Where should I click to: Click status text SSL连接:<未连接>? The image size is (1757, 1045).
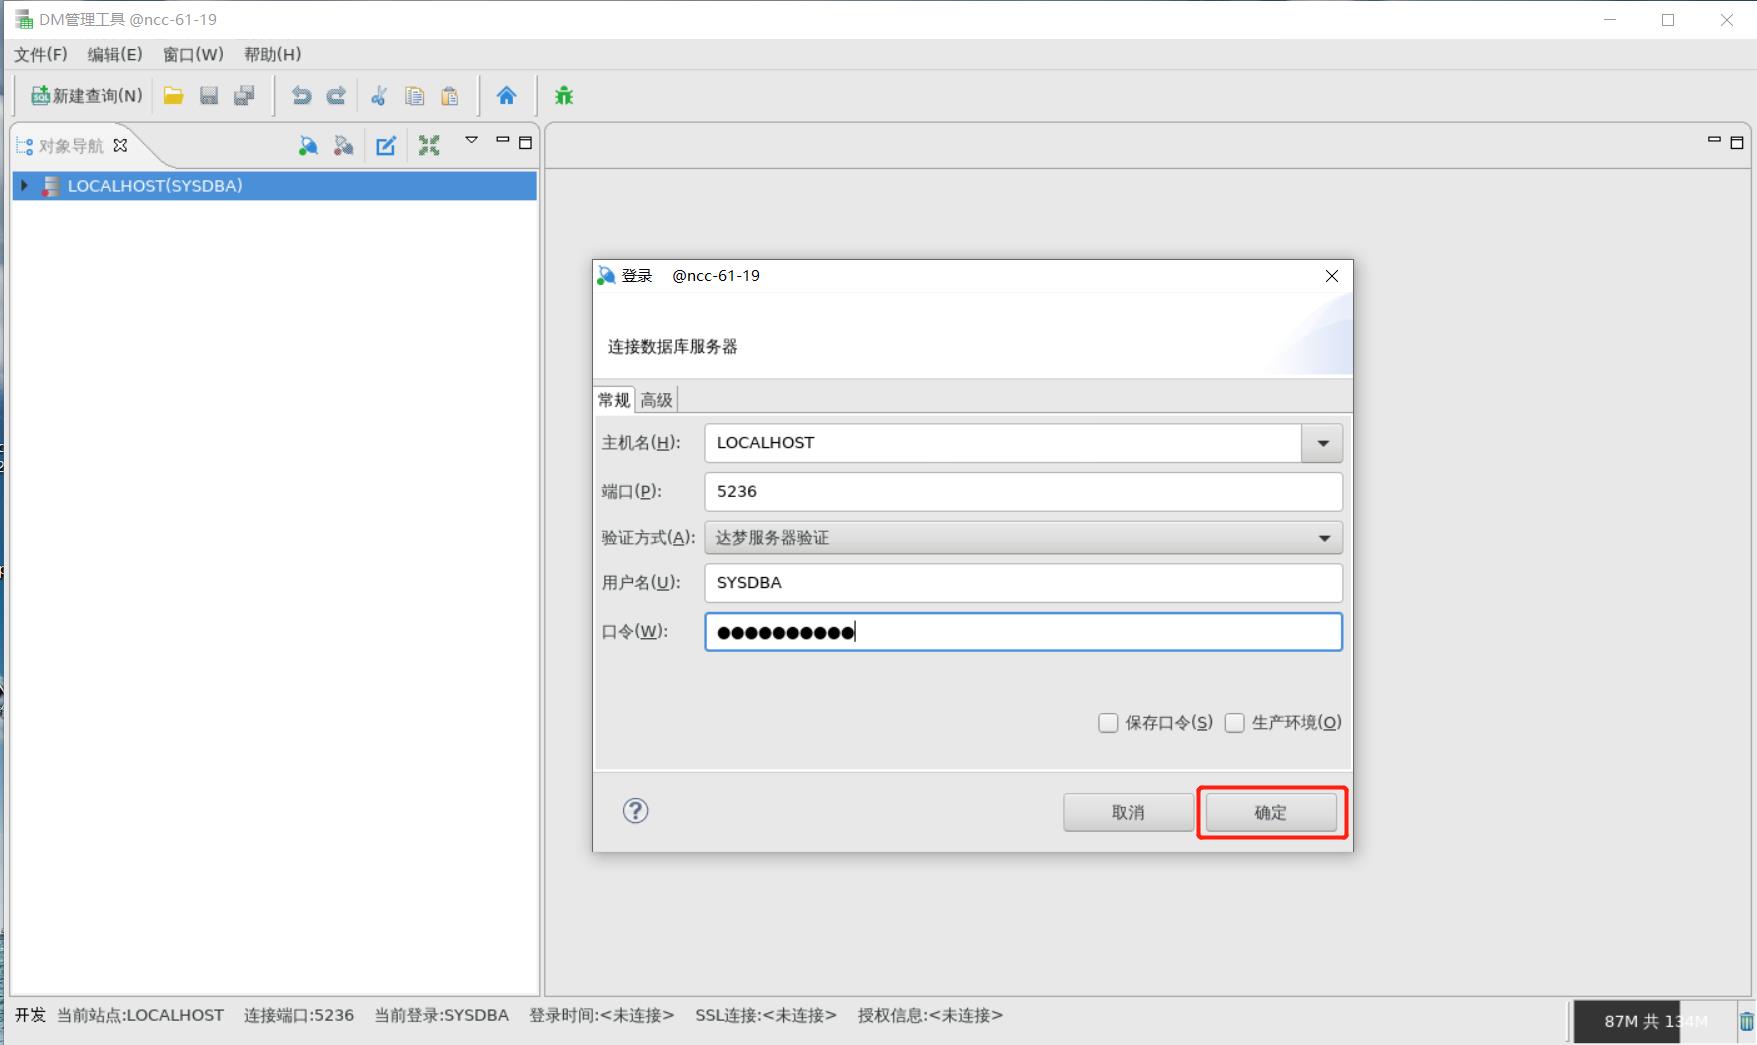(766, 1015)
